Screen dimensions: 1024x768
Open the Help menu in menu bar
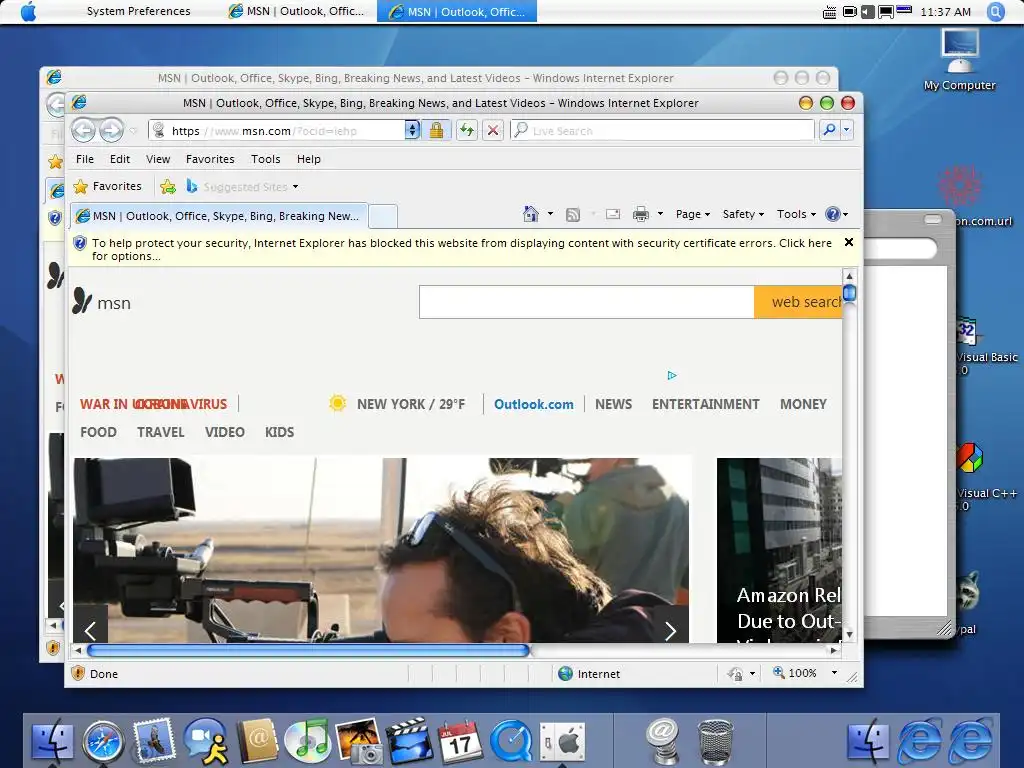point(309,159)
